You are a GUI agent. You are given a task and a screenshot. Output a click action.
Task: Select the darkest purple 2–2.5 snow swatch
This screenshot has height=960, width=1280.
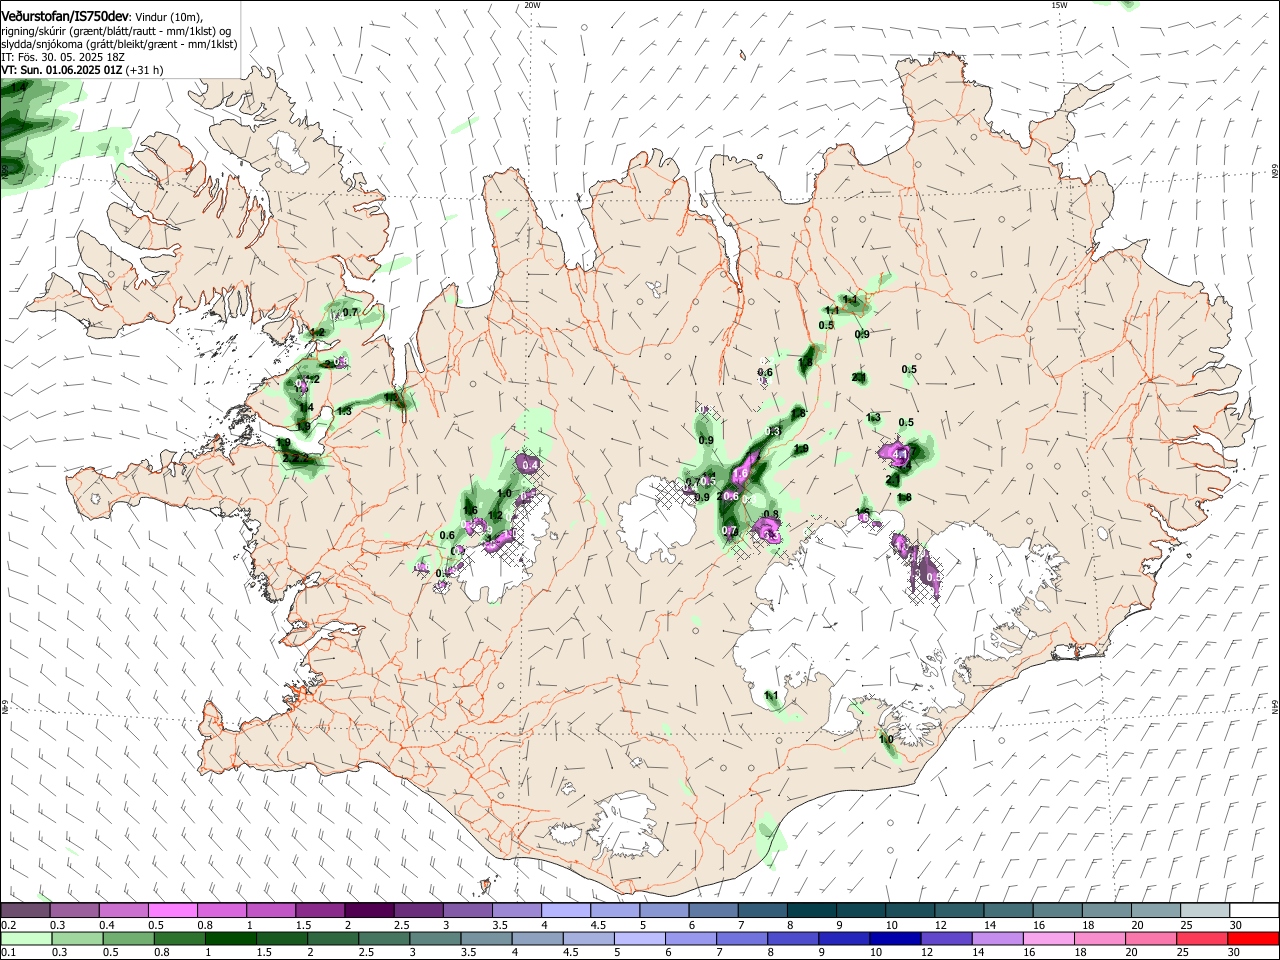[x=368, y=911]
